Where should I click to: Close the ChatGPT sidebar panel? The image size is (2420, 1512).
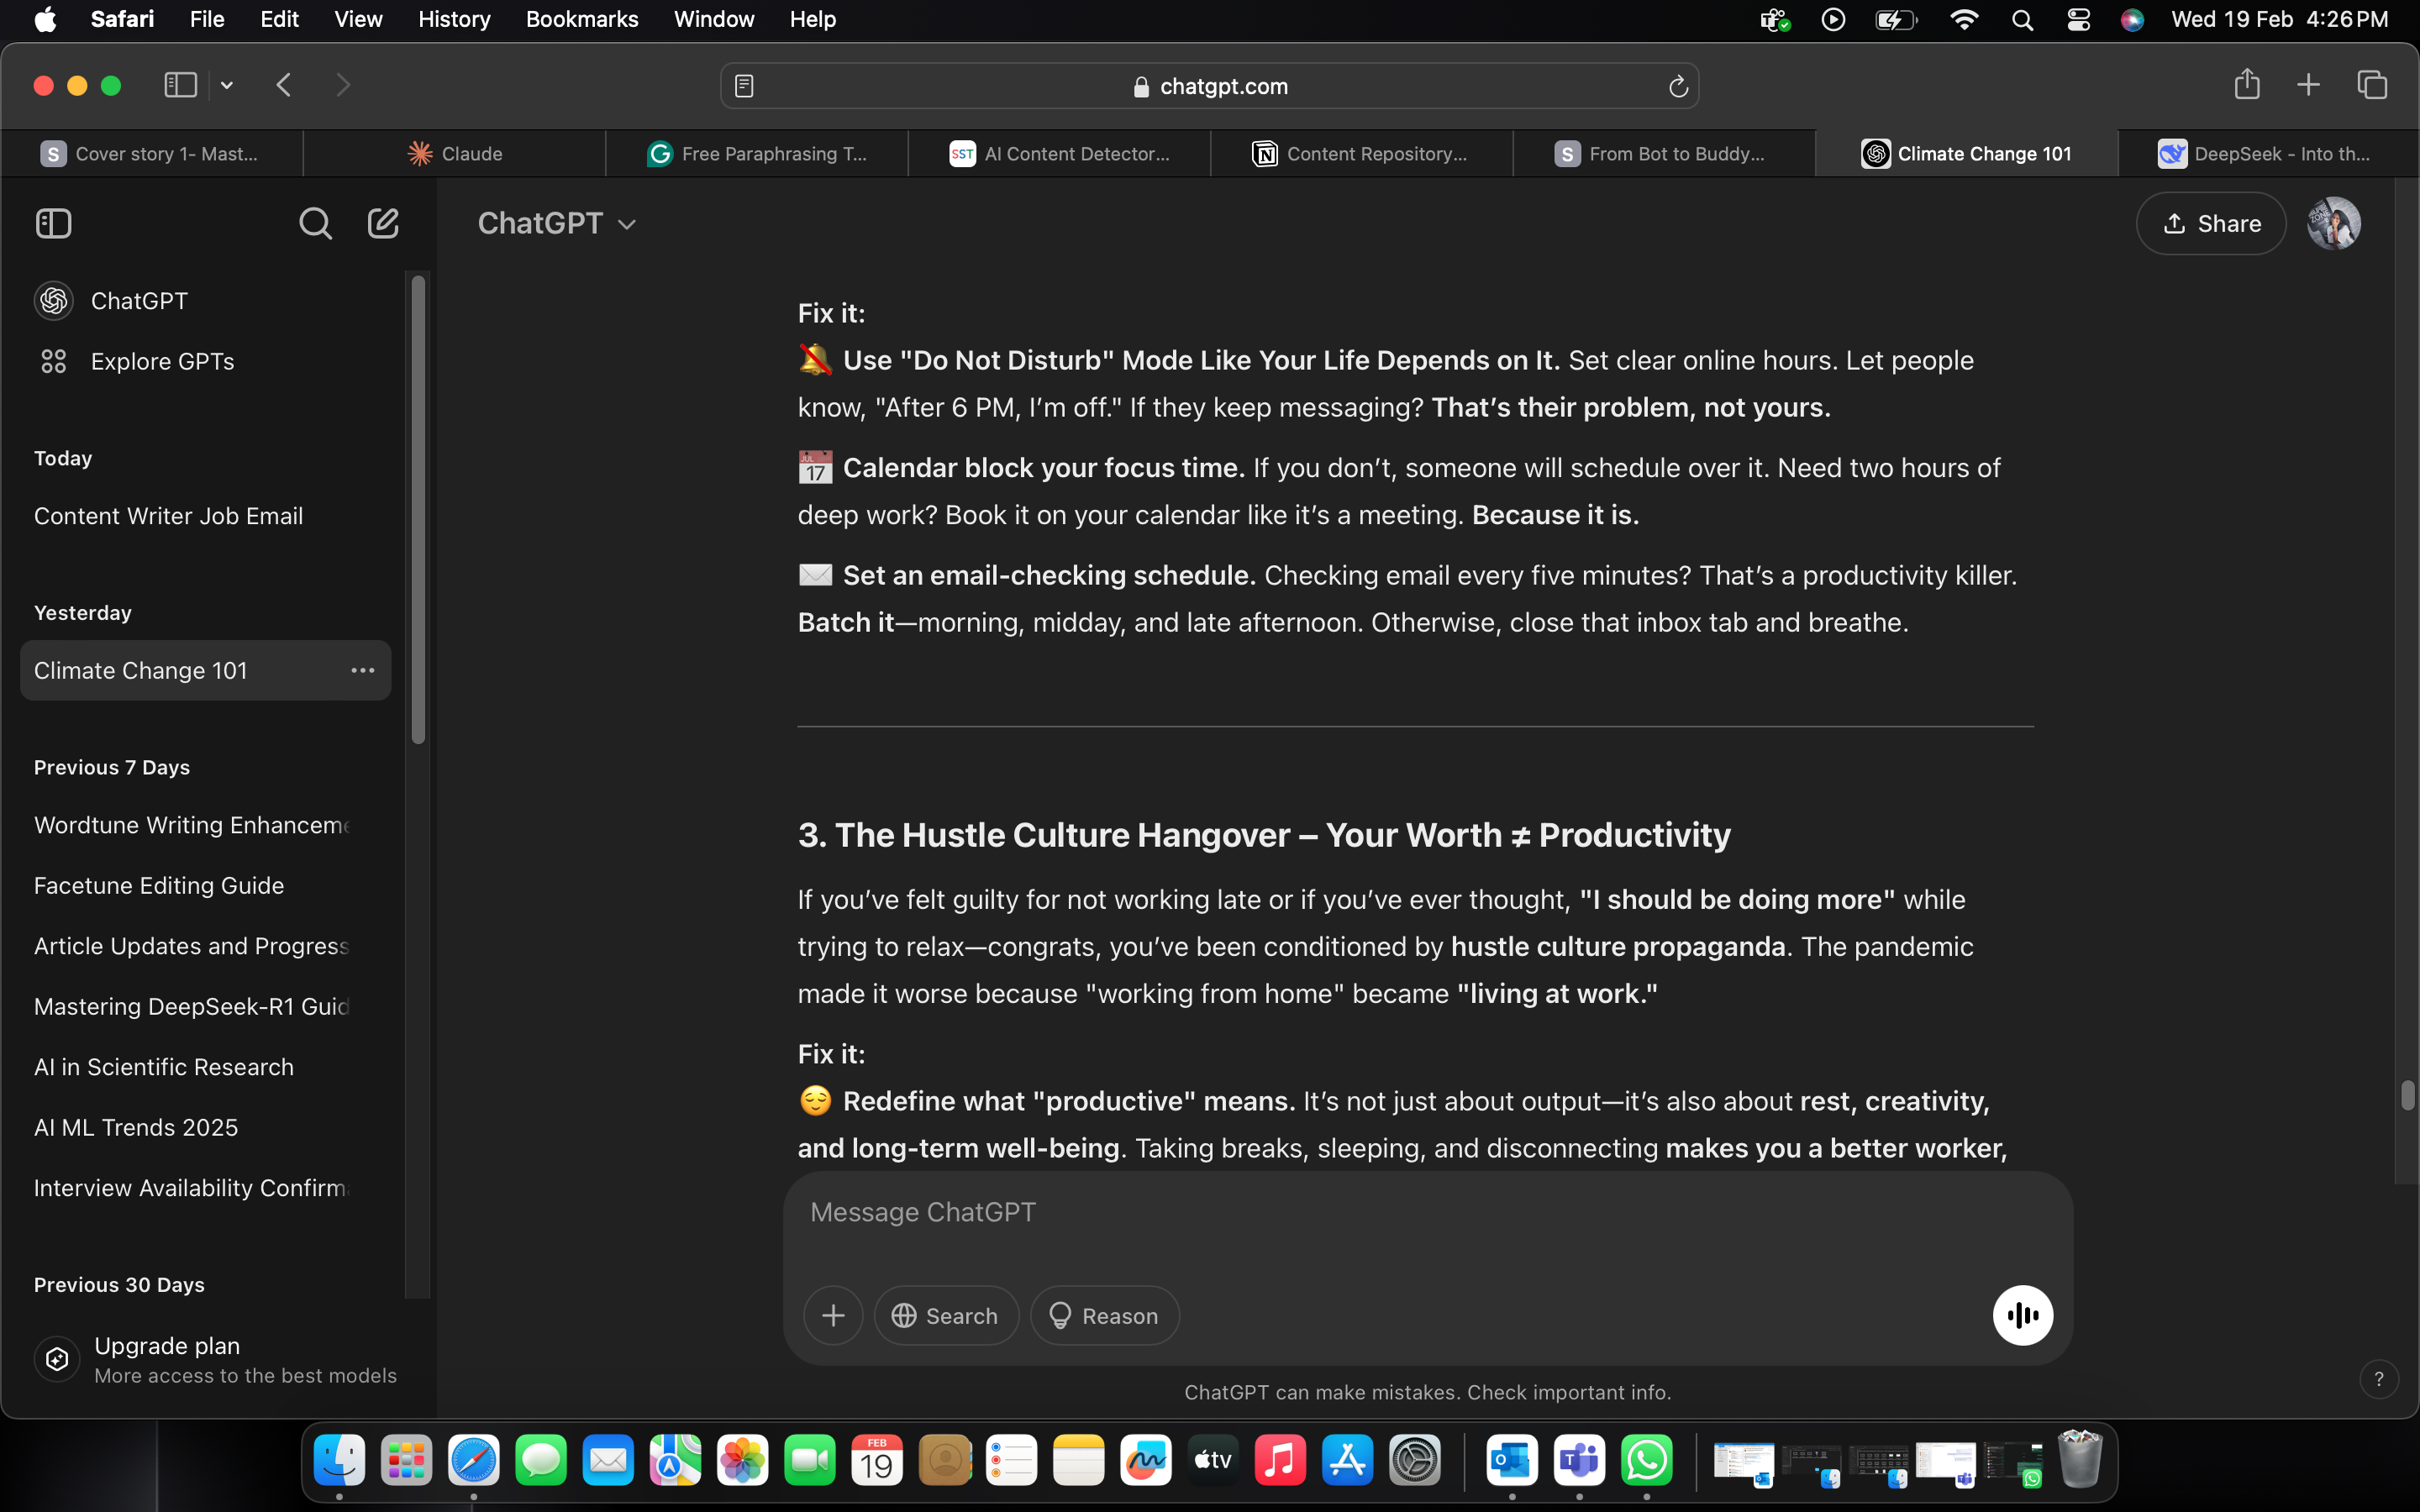point(54,223)
